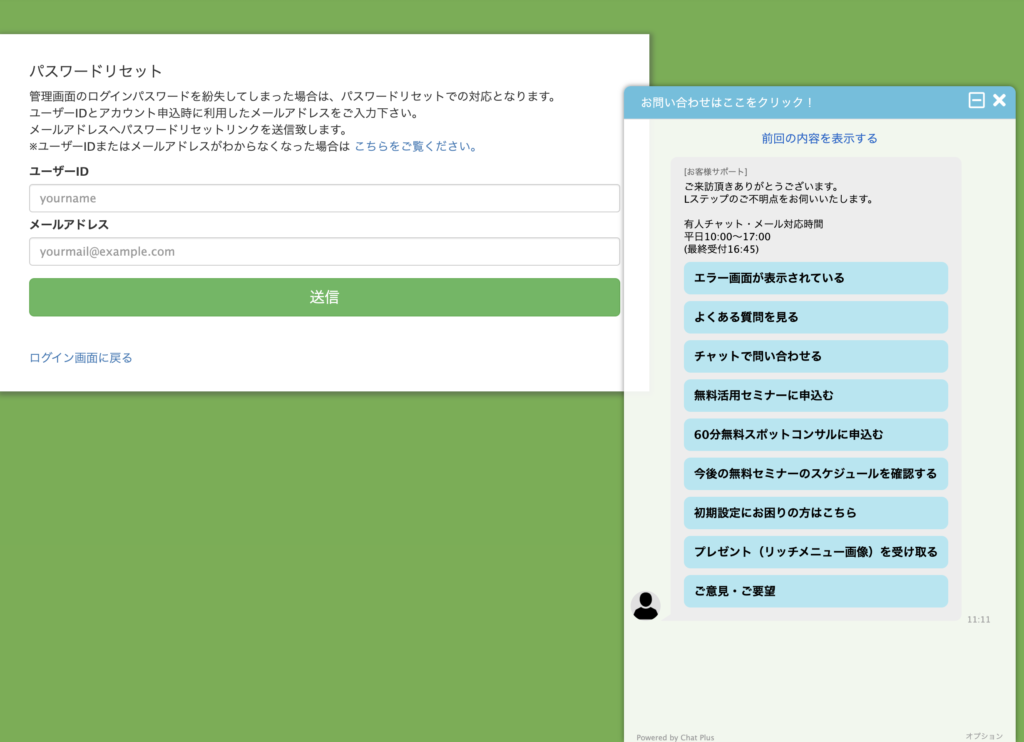Click the ユーザーID input field
The width and height of the screenshot is (1024, 742).
pyautogui.click(x=324, y=198)
